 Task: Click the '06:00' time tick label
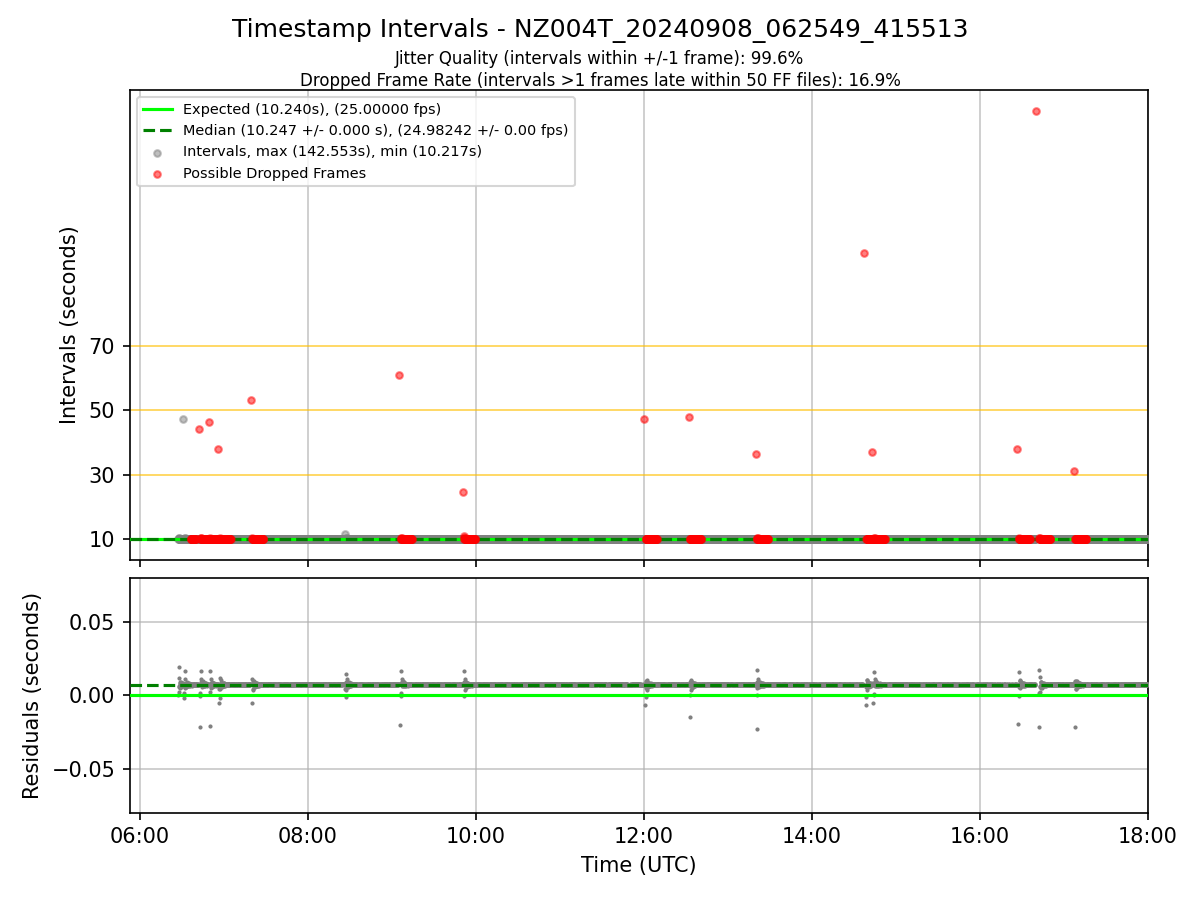tap(140, 834)
